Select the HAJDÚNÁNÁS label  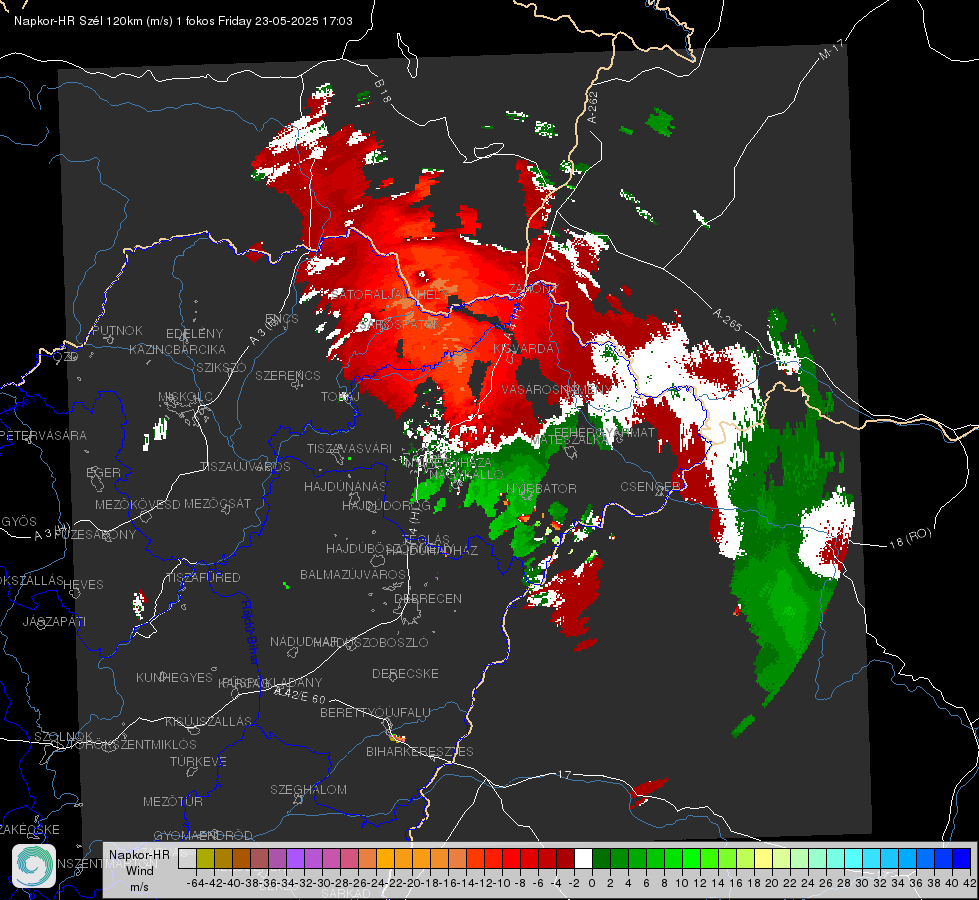click(x=345, y=486)
